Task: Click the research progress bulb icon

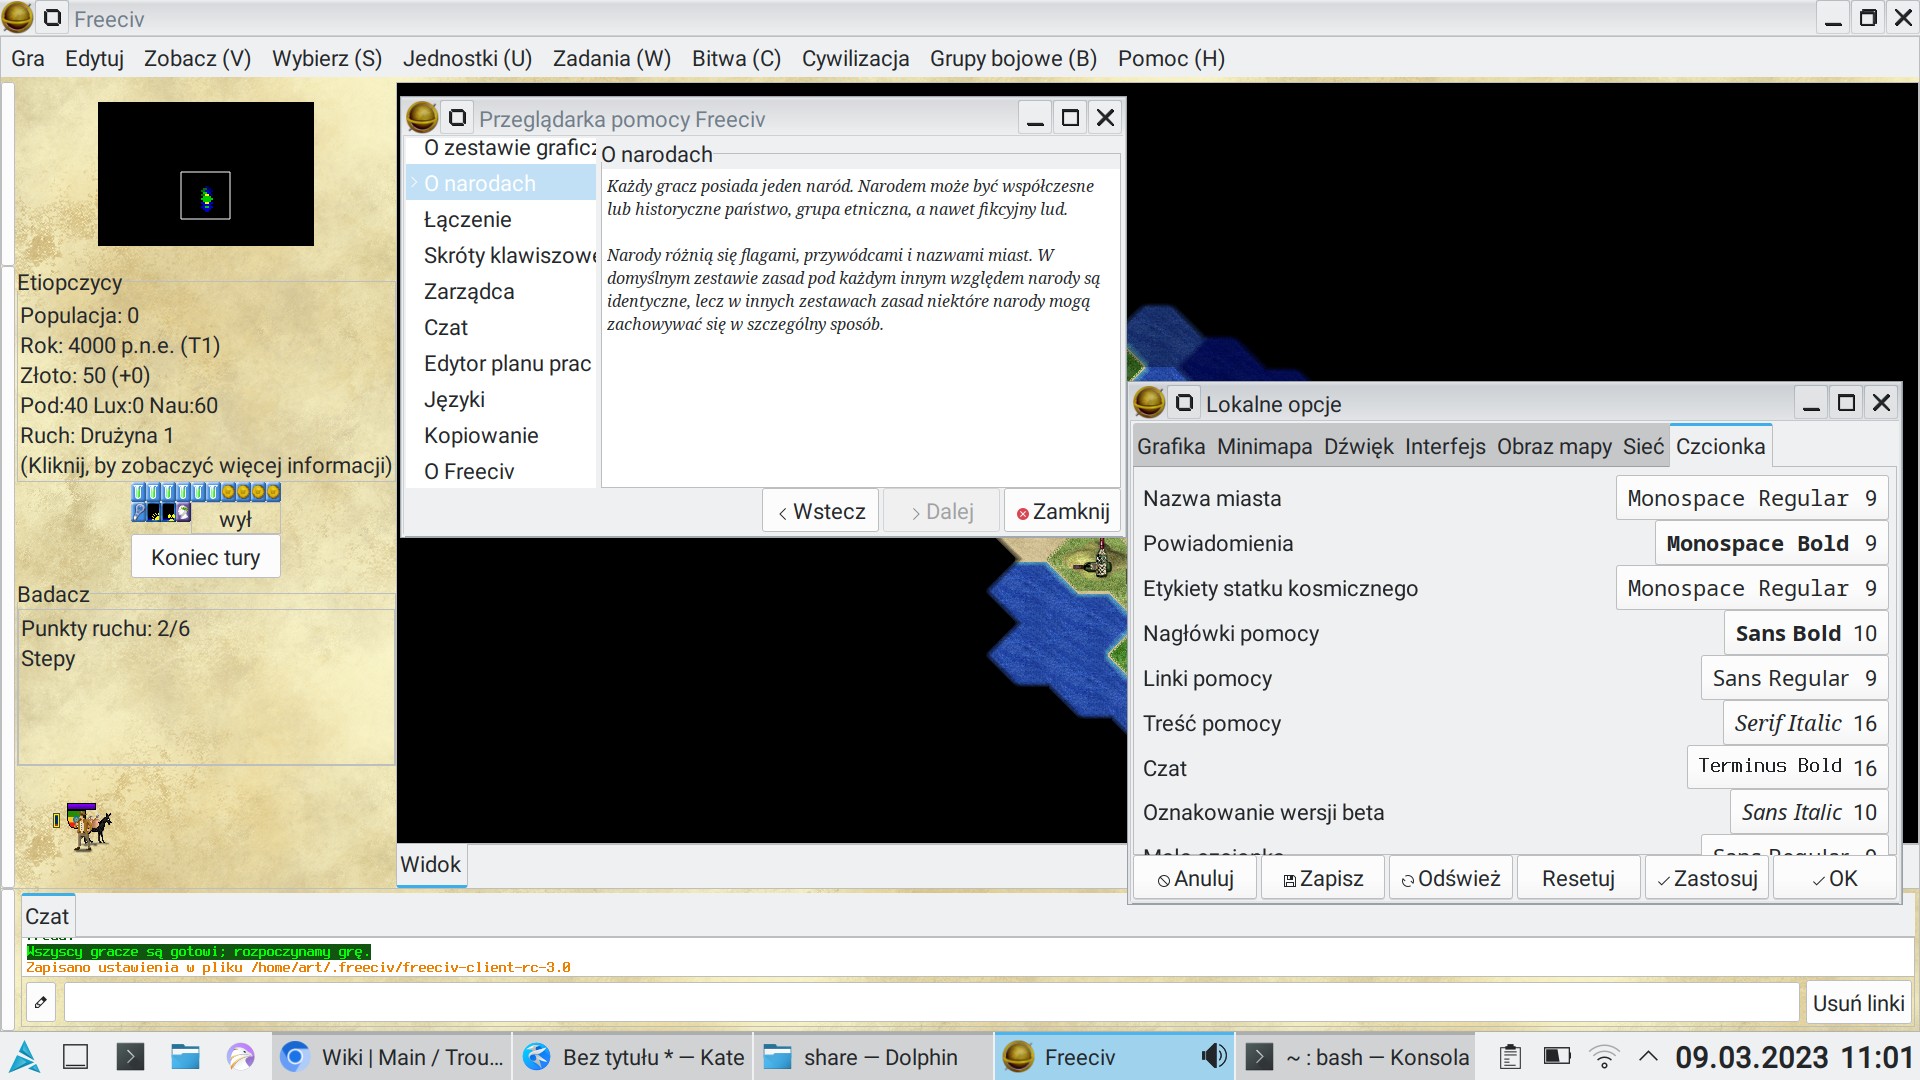Action: pyautogui.click(x=140, y=513)
